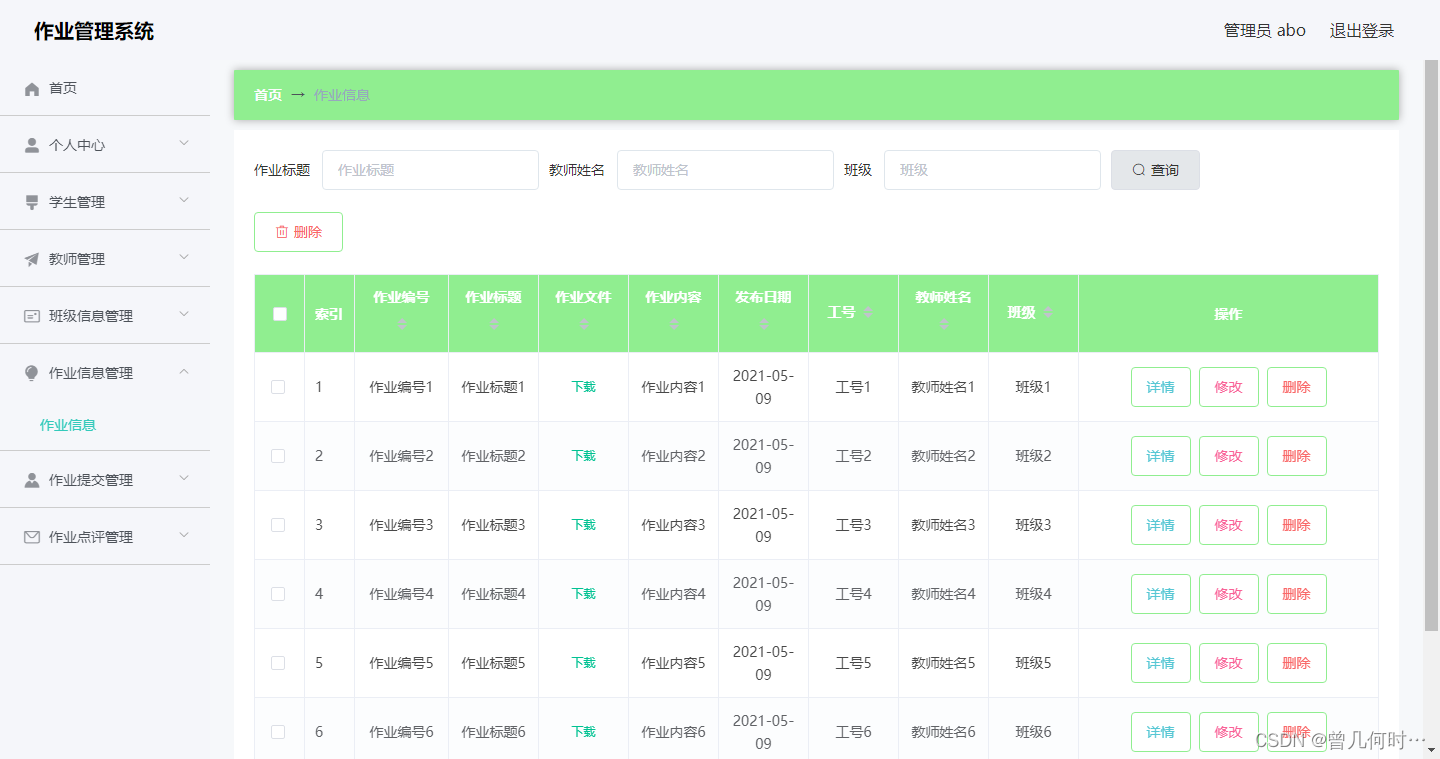The height and width of the screenshot is (759, 1440).
Task: Expand the 作业提交管理 menu
Action: tap(183, 479)
